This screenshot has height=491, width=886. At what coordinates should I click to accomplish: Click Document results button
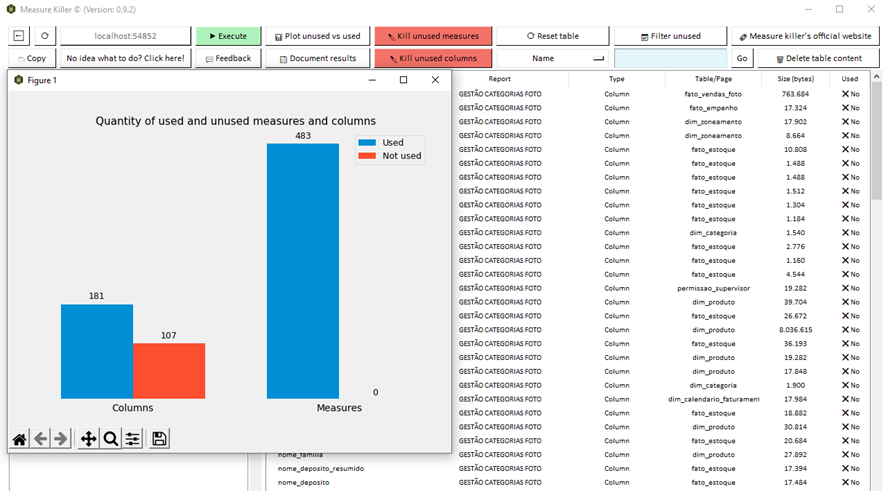[318, 58]
